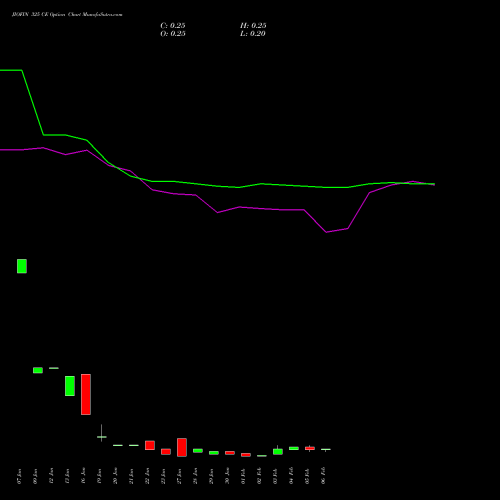
Task: Click the 01 Feb date label
Action: click(243, 476)
